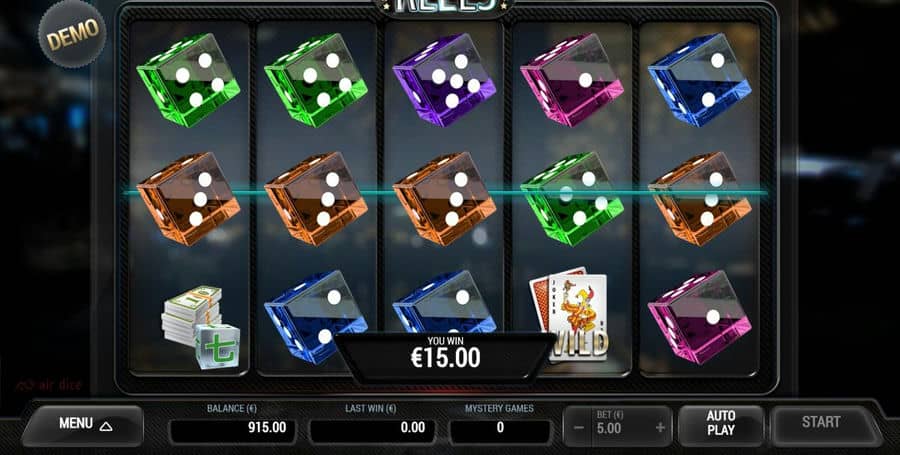Click the orange dice in first reel
Image resolution: width=900 pixels, height=455 pixels.
coord(188,199)
